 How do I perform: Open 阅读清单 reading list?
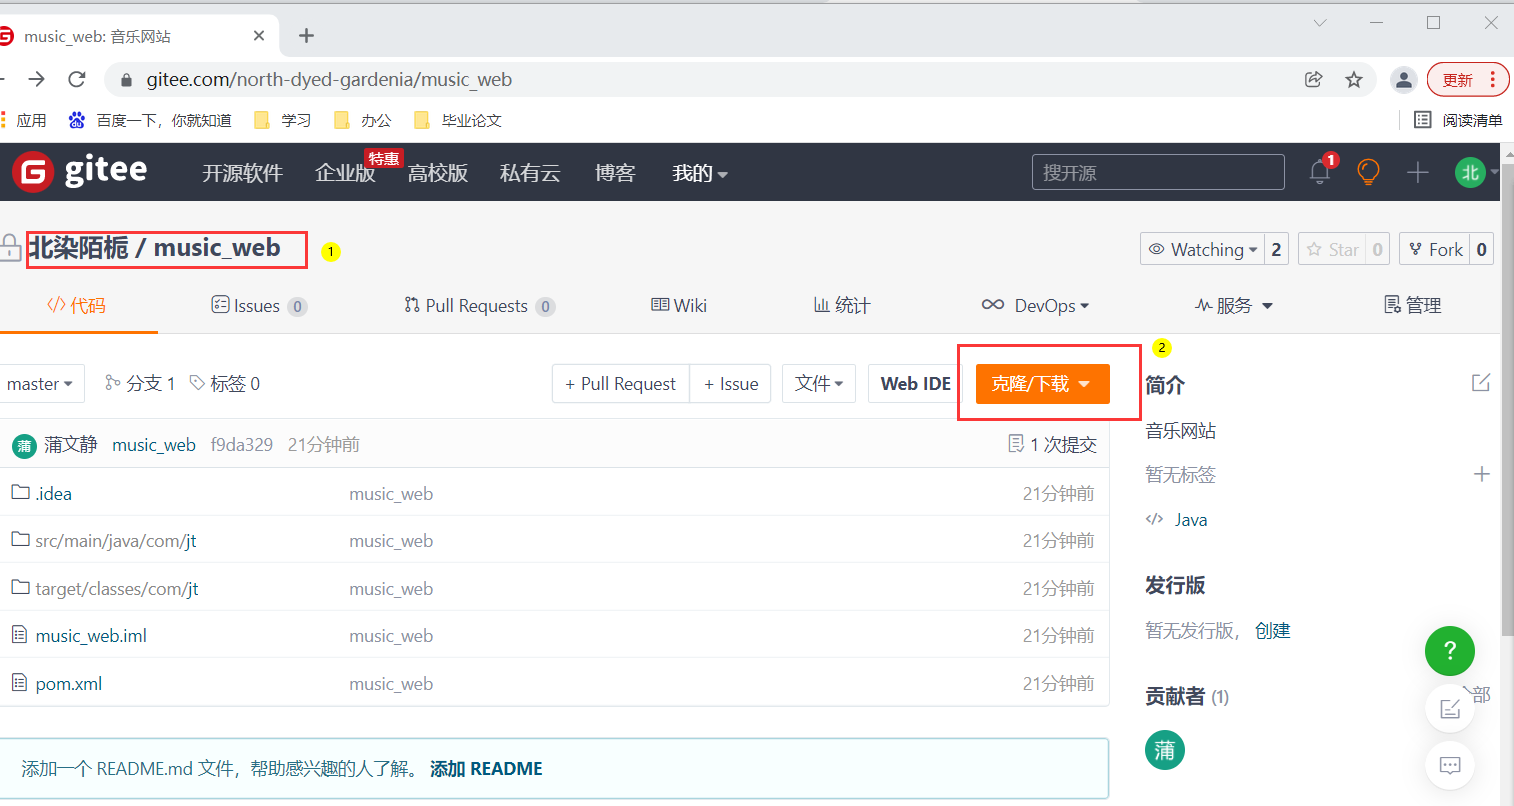click(1458, 120)
